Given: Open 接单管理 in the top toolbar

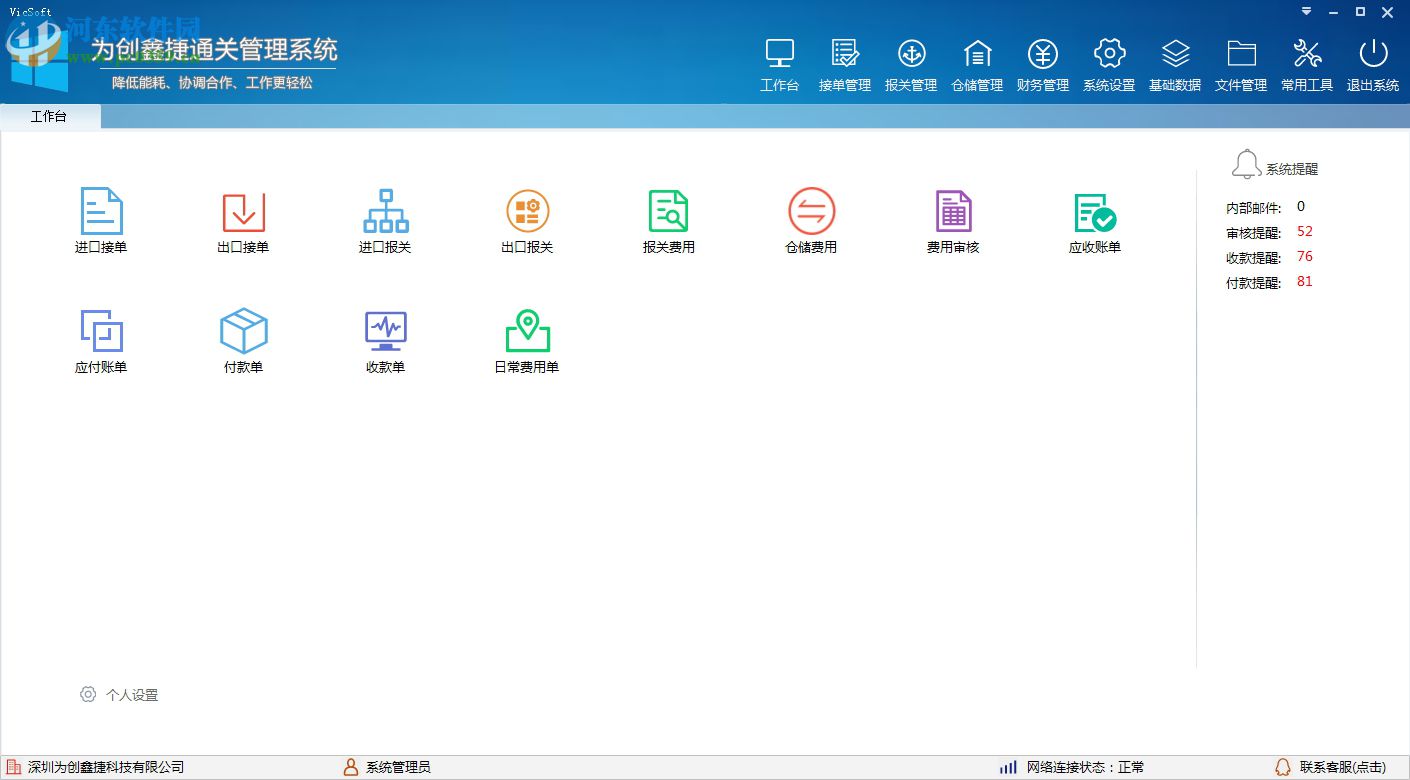Looking at the screenshot, I should click(845, 65).
